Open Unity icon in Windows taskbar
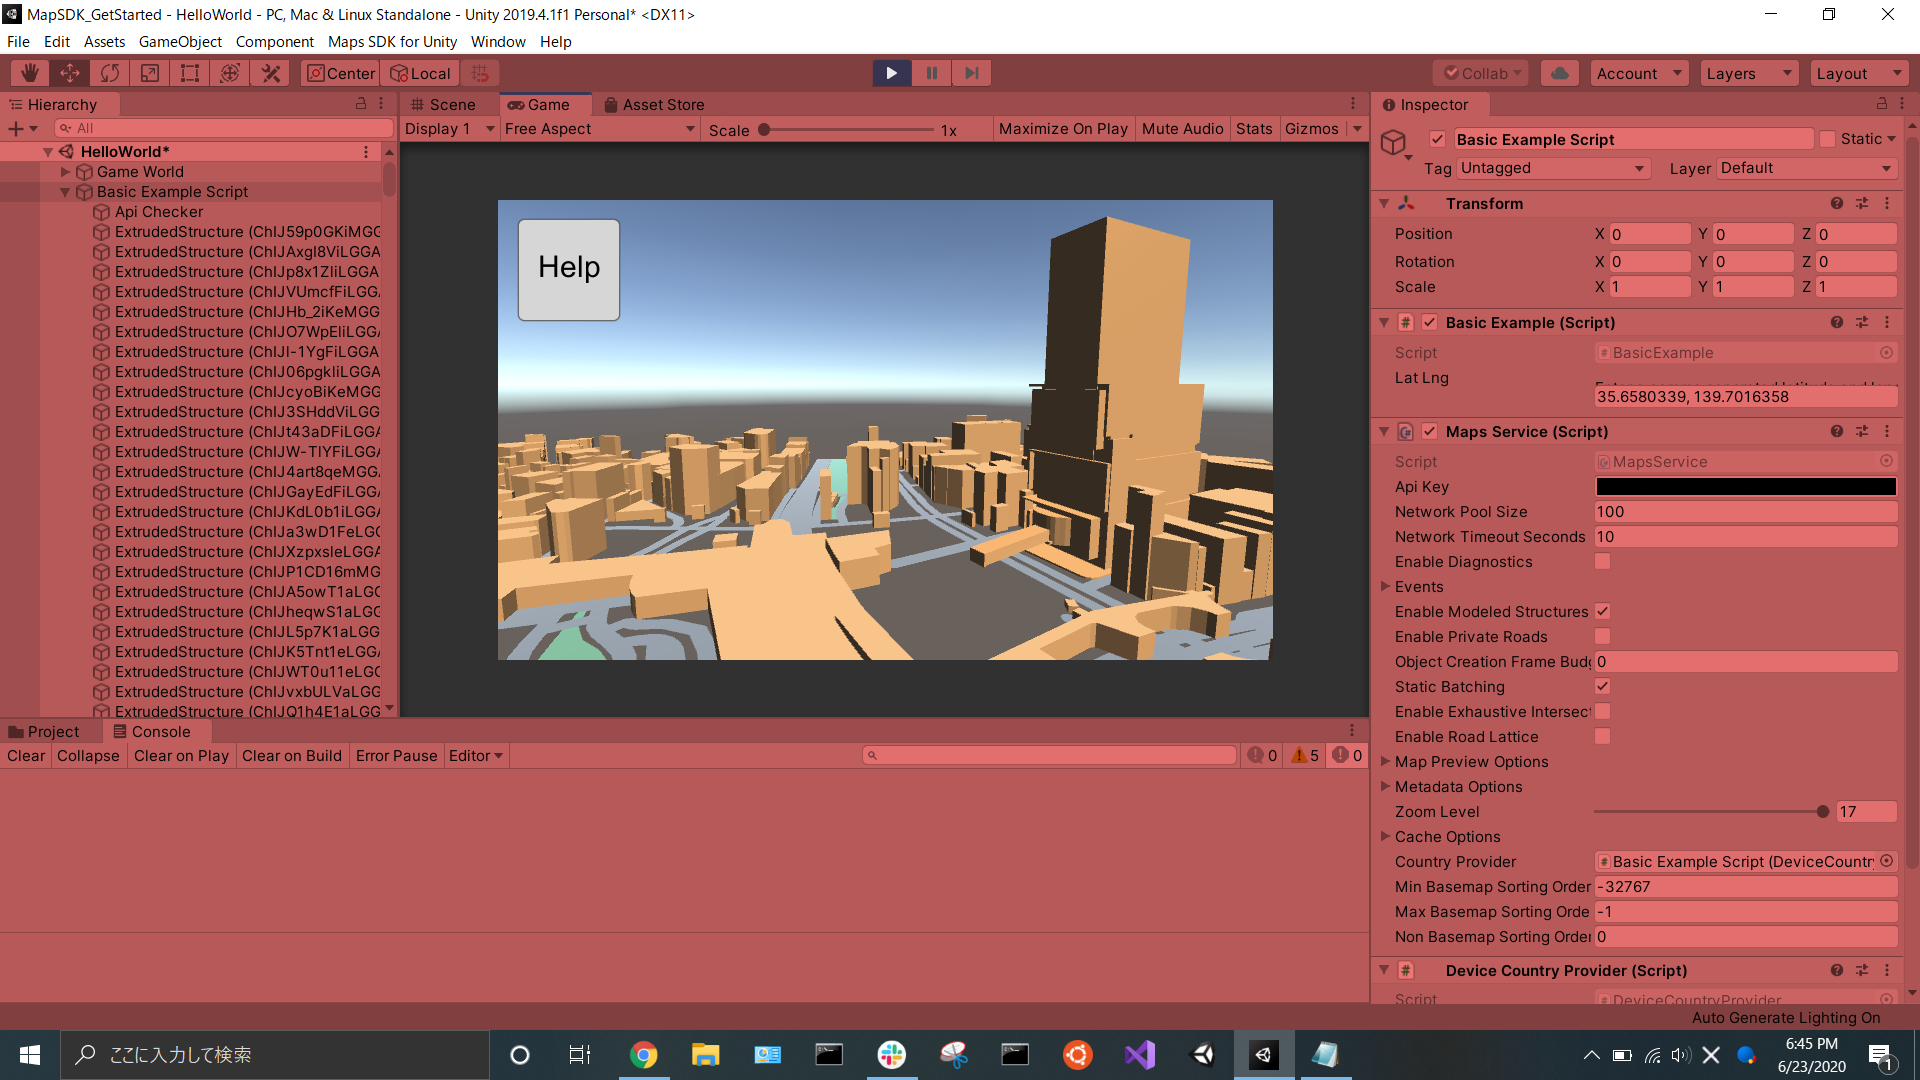Screen dimensions: 1920x1080 click(1264, 1054)
